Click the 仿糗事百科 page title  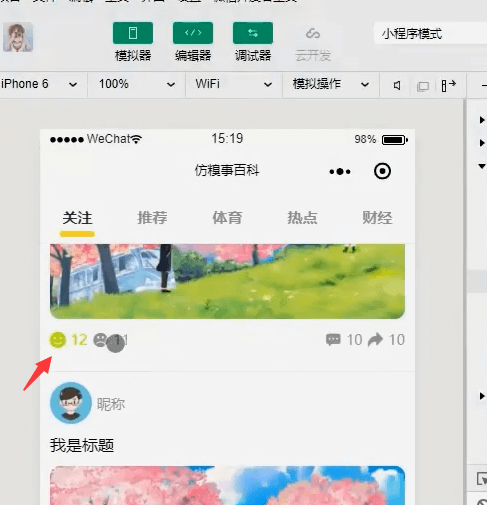(227, 170)
